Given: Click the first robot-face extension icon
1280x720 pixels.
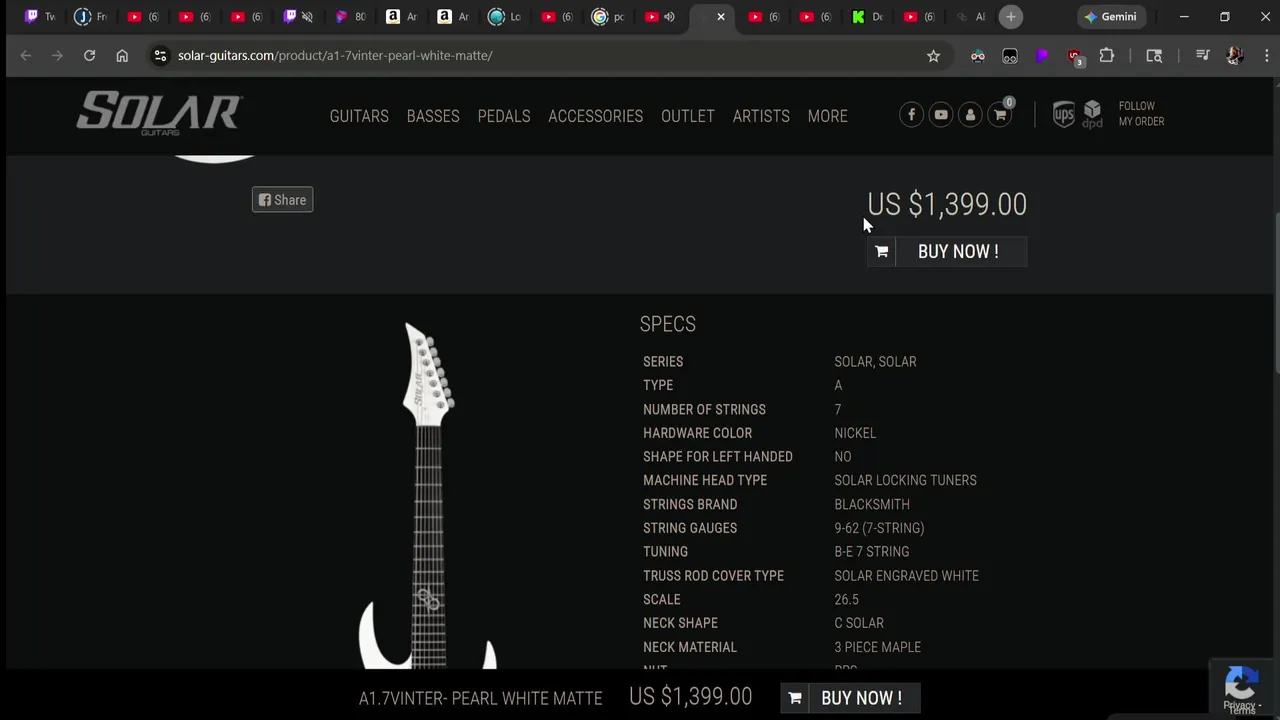Looking at the screenshot, I should 978,56.
